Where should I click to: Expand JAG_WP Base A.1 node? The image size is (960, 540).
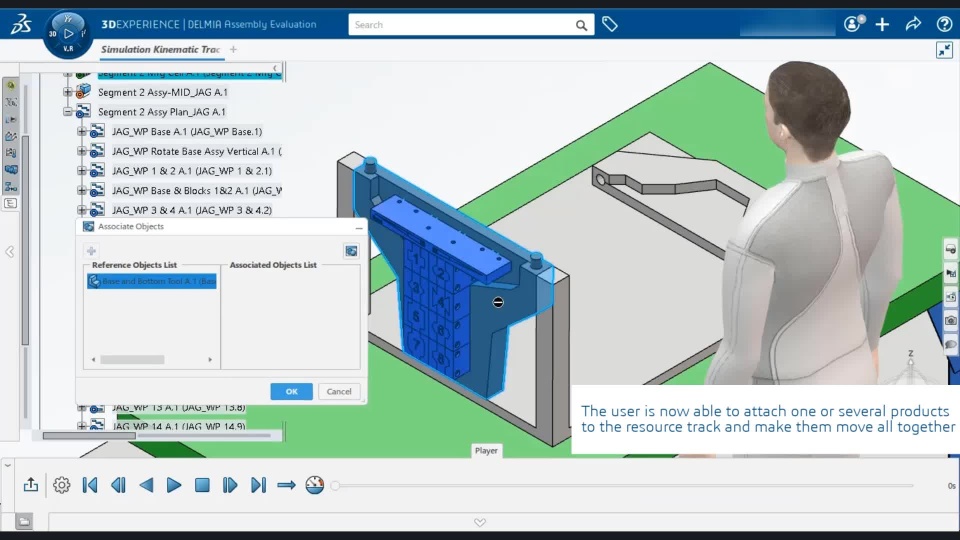(x=81, y=131)
